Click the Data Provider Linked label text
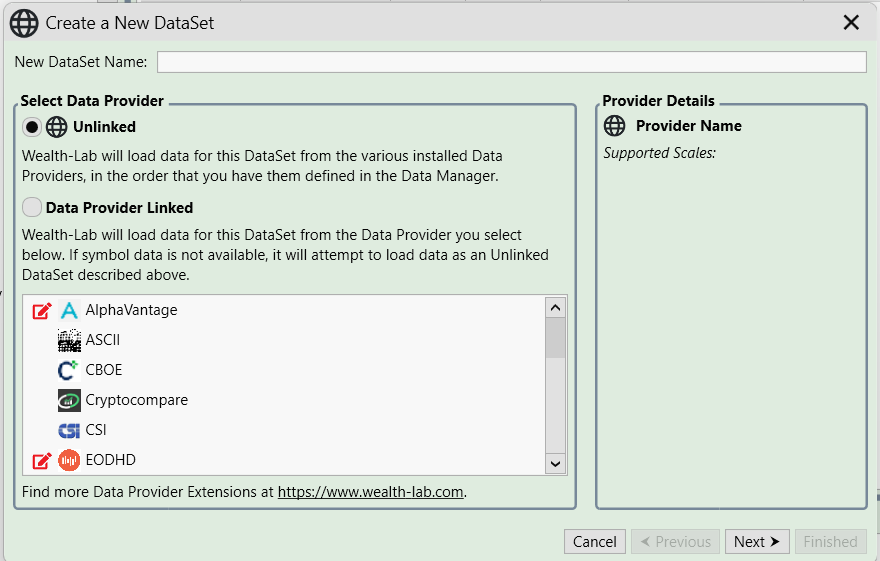Viewport: 880px width, 561px height. [x=120, y=208]
